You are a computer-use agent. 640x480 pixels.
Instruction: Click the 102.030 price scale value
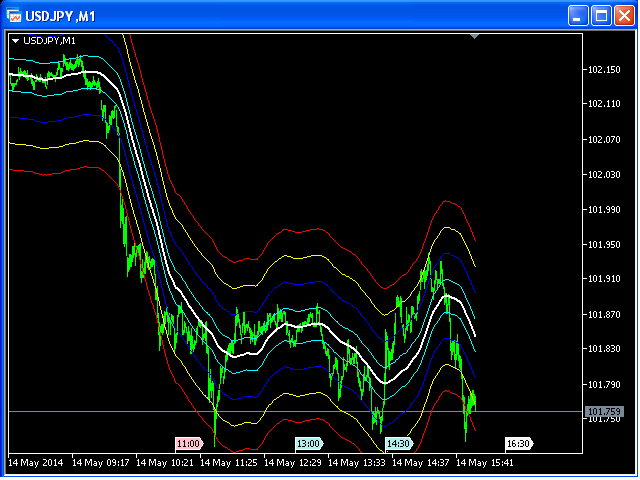point(604,175)
